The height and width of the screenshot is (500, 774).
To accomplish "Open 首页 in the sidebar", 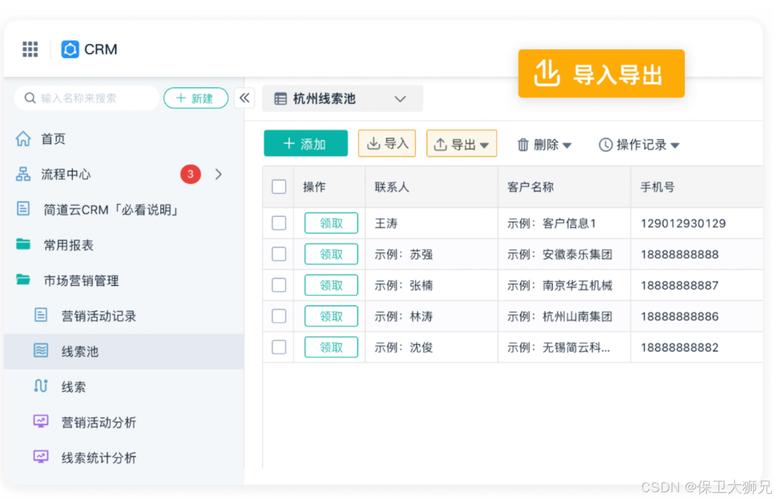I will tap(53, 139).
